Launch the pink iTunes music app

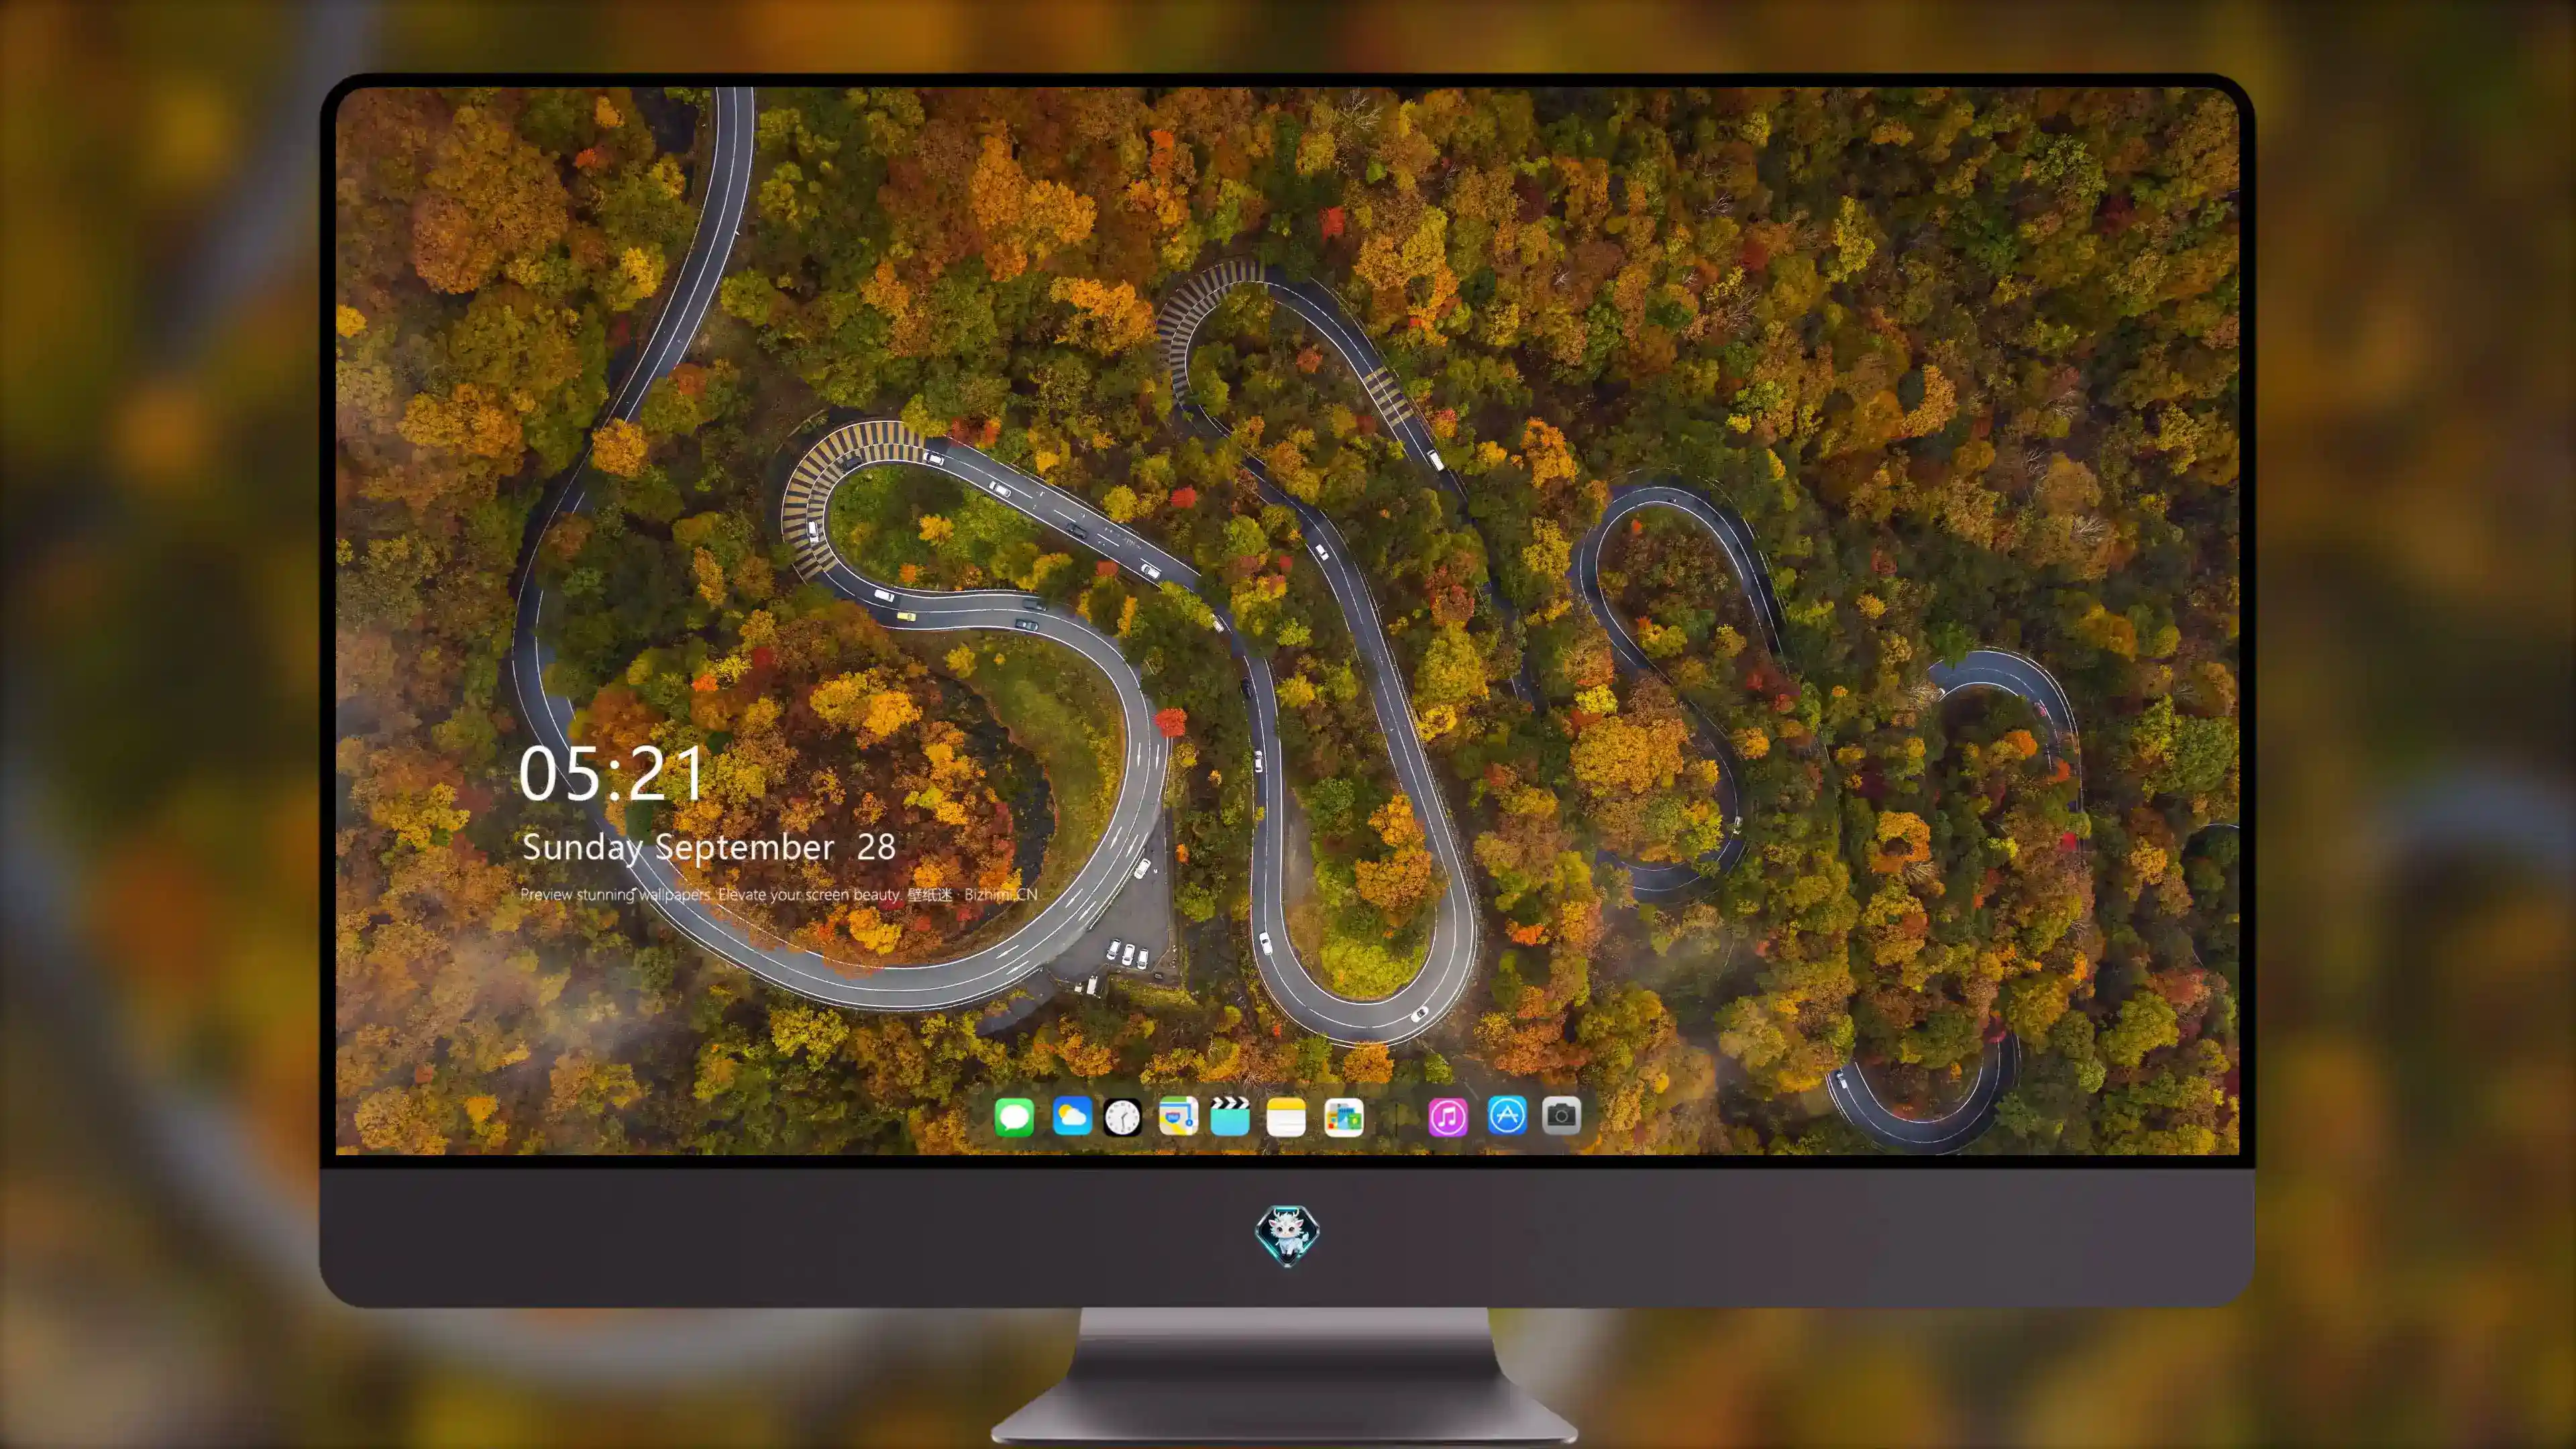(x=1448, y=1116)
